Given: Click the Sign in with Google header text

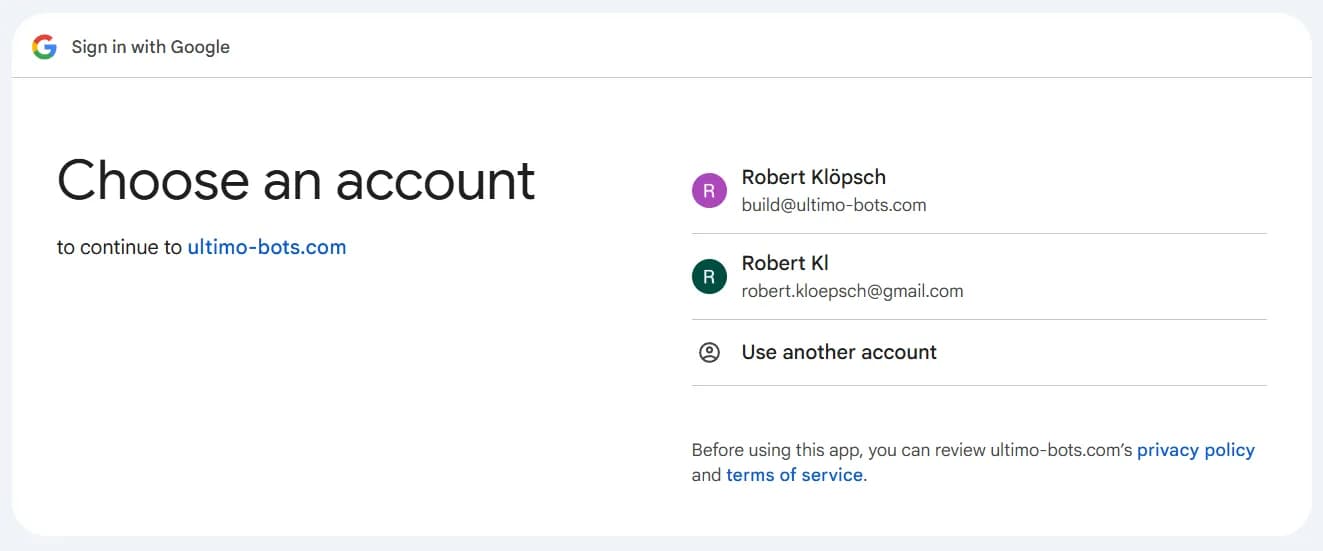Looking at the screenshot, I should tap(151, 47).
